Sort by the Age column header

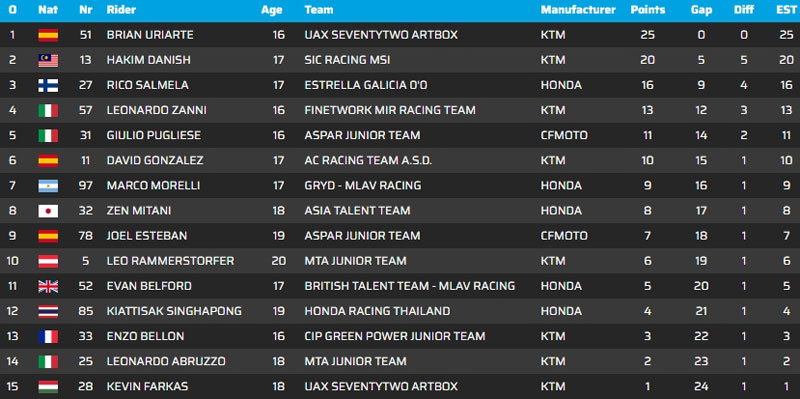[271, 10]
